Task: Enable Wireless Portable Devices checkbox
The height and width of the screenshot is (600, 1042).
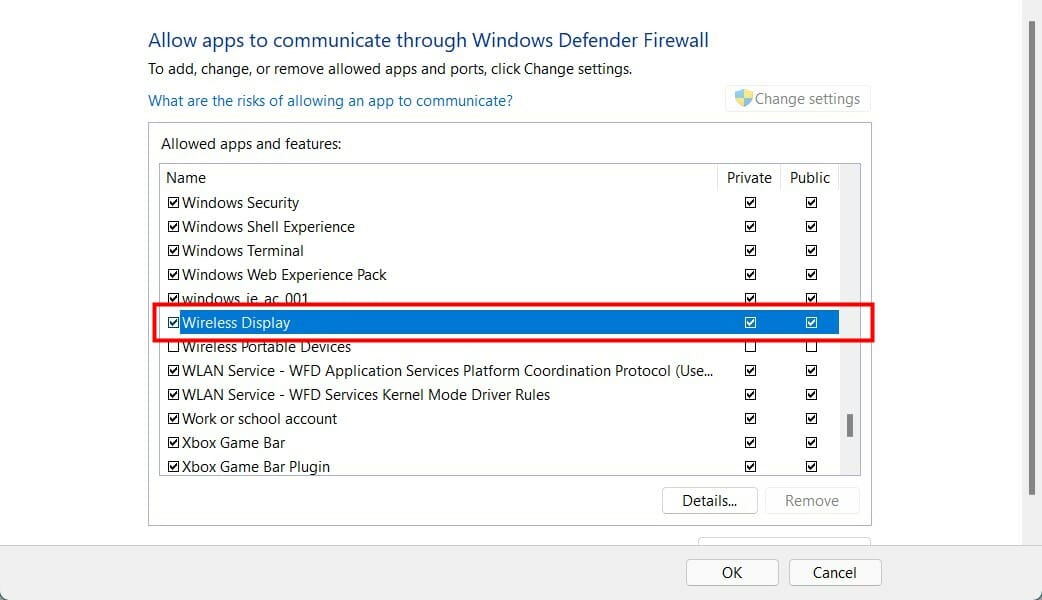Action: coord(174,347)
